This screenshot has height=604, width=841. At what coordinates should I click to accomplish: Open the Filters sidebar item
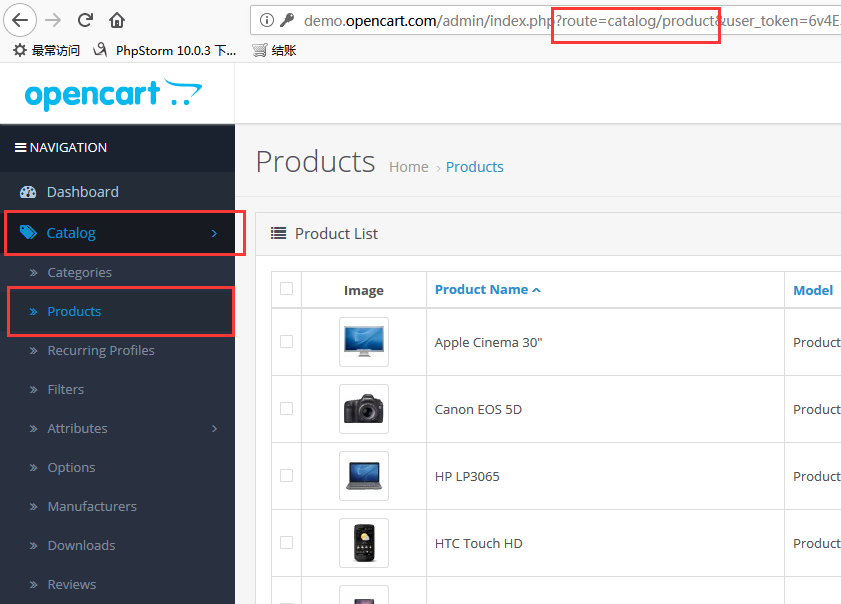coord(65,389)
